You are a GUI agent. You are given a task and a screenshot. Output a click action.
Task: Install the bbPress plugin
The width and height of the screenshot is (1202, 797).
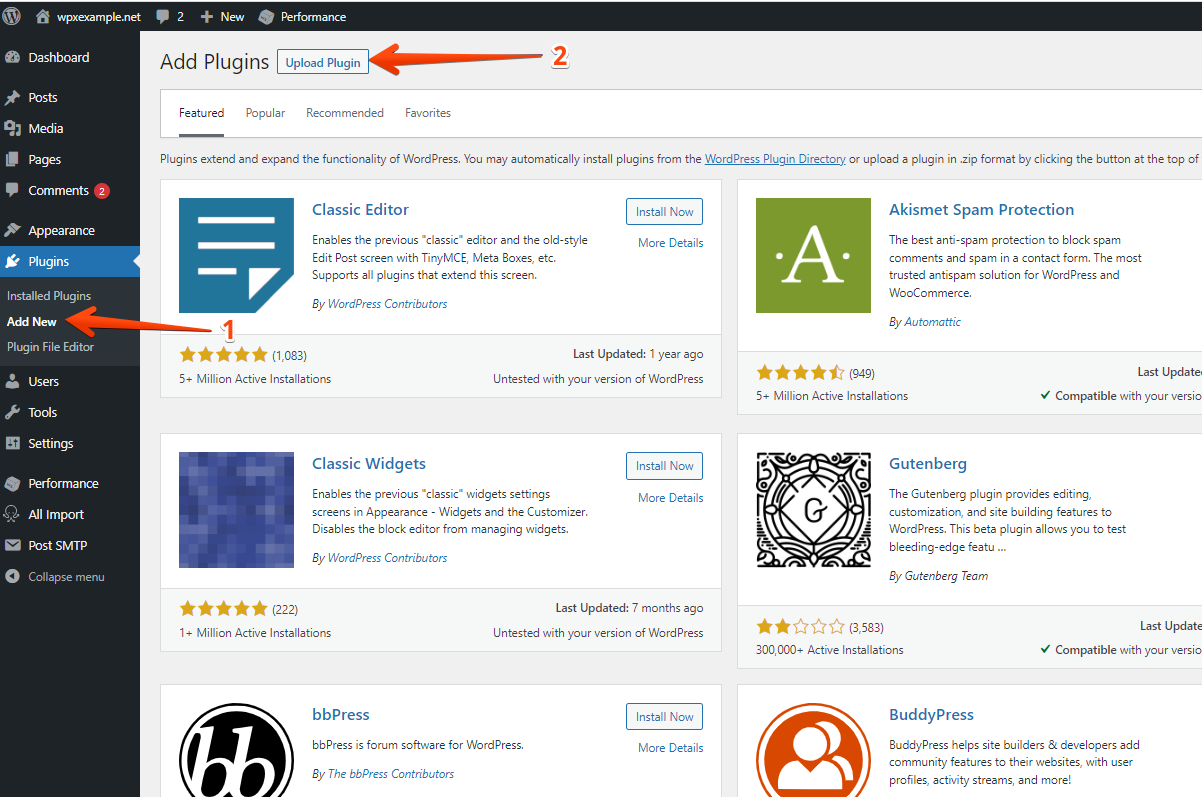[x=665, y=717]
